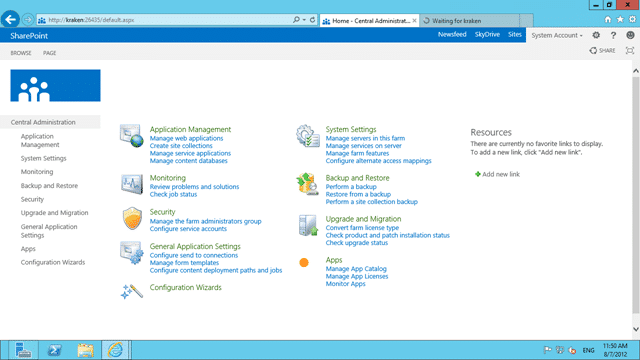Click the System Settings gear checklist icon
The image size is (640, 360).
point(308,136)
